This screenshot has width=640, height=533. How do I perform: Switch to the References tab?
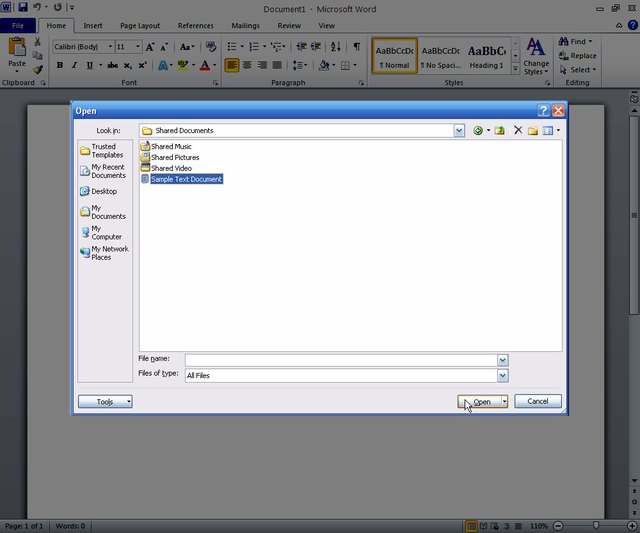(x=196, y=25)
